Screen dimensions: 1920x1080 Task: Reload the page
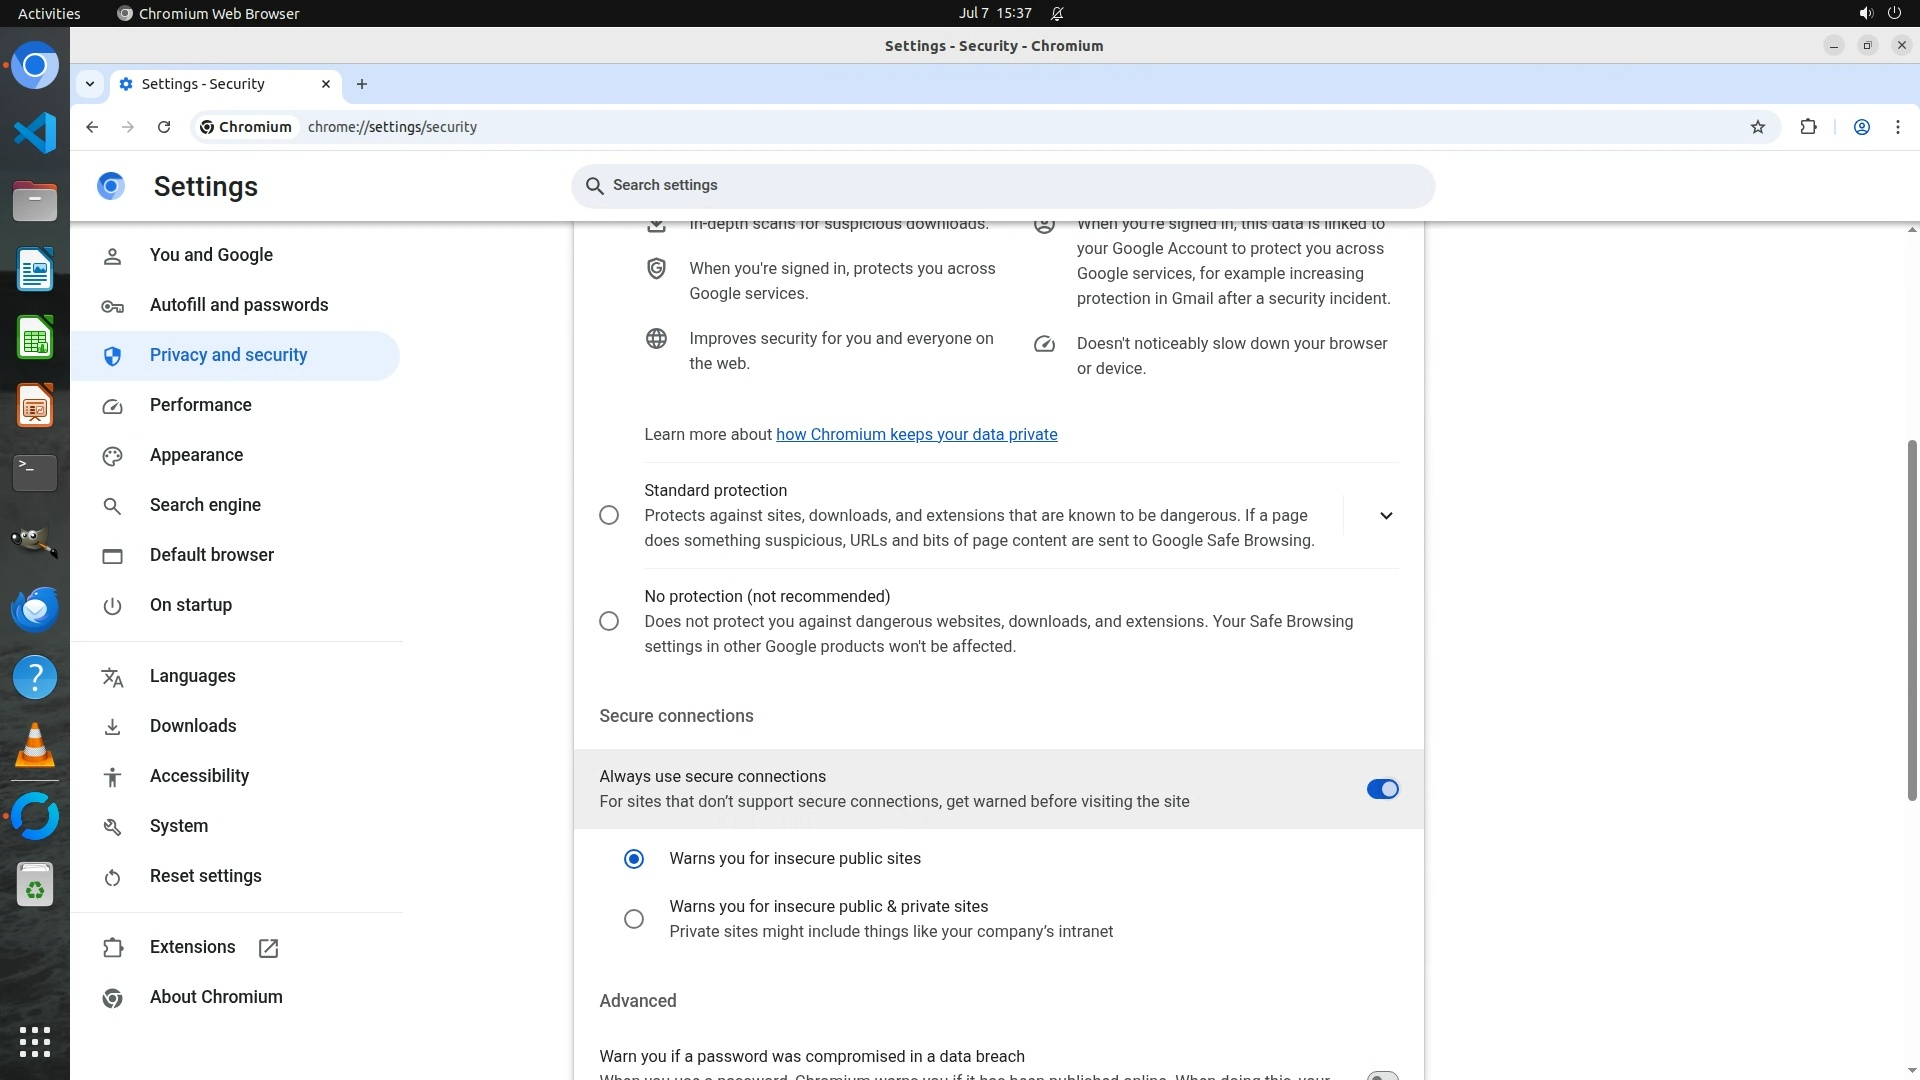click(x=164, y=127)
